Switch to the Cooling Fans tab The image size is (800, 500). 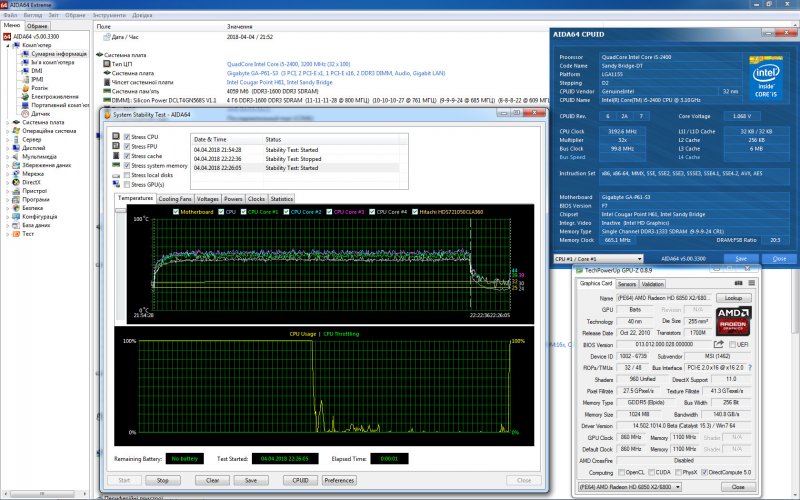click(x=175, y=199)
